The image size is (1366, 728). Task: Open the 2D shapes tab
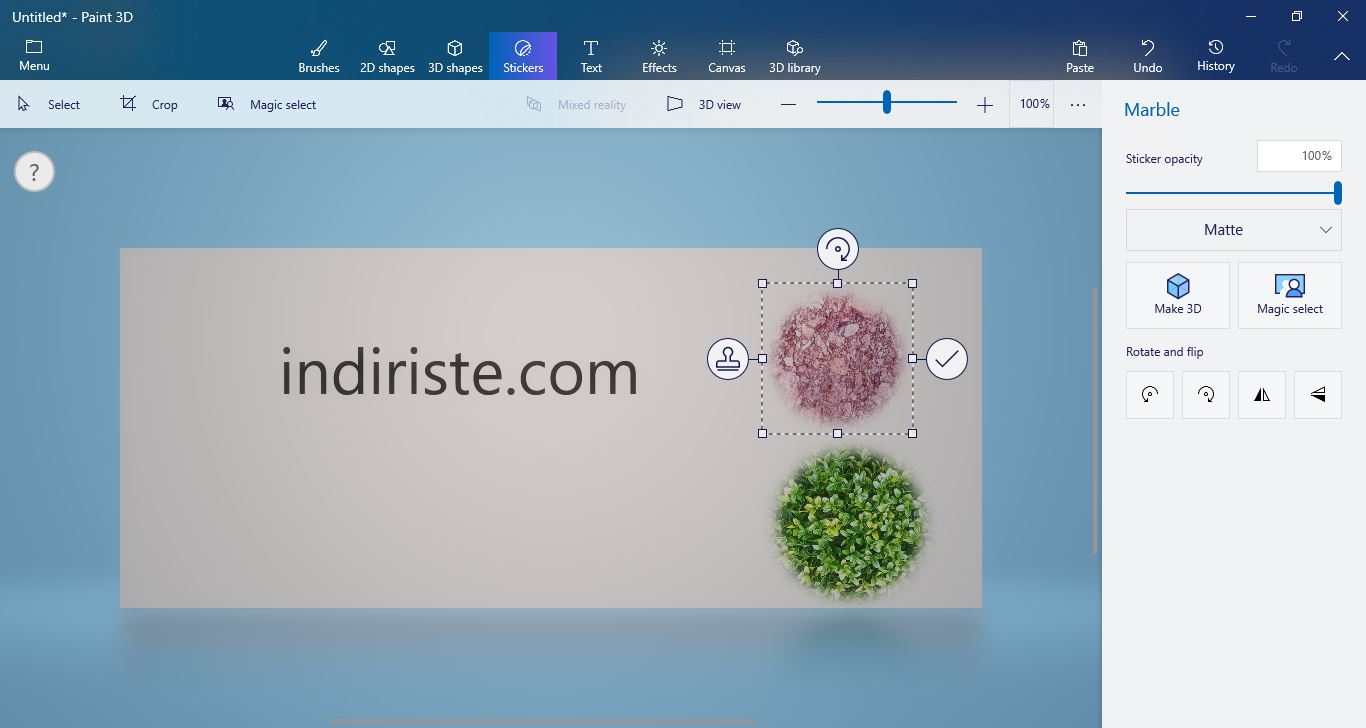click(x=387, y=56)
